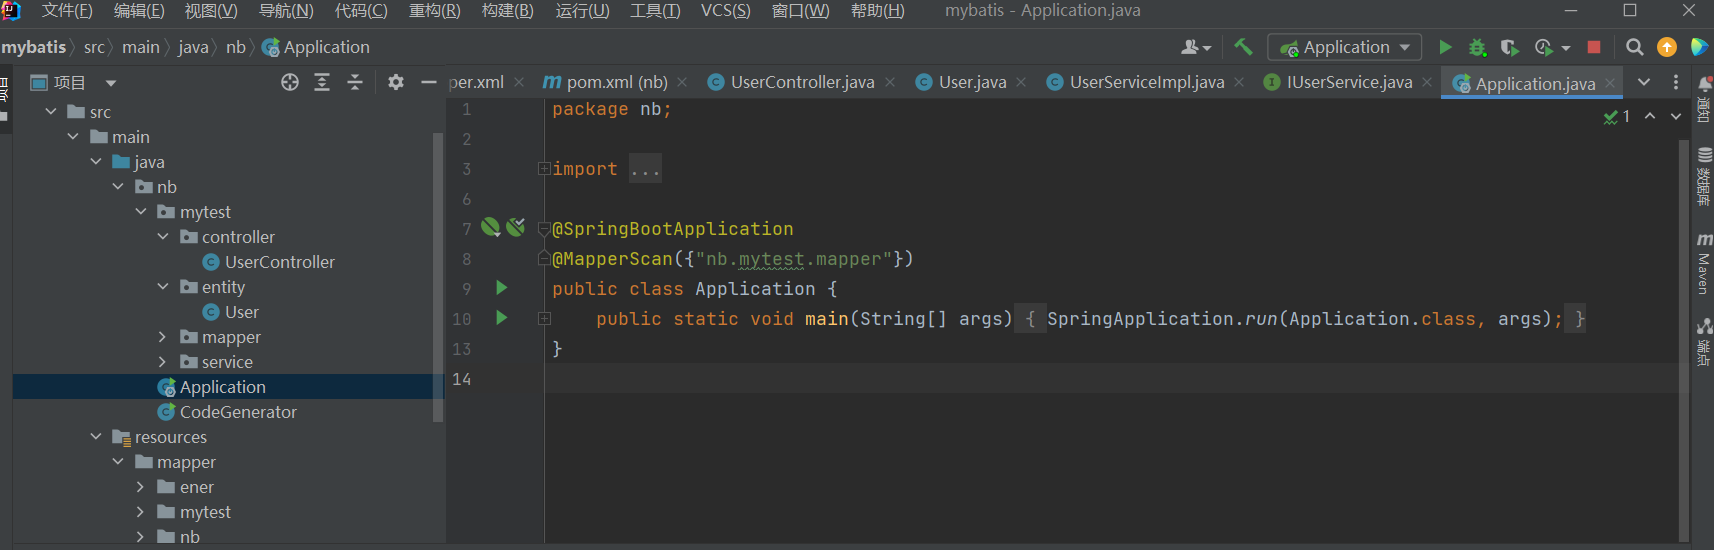Click run gutter icon beside main method
Screen dimensions: 1714x550
[x=502, y=318]
